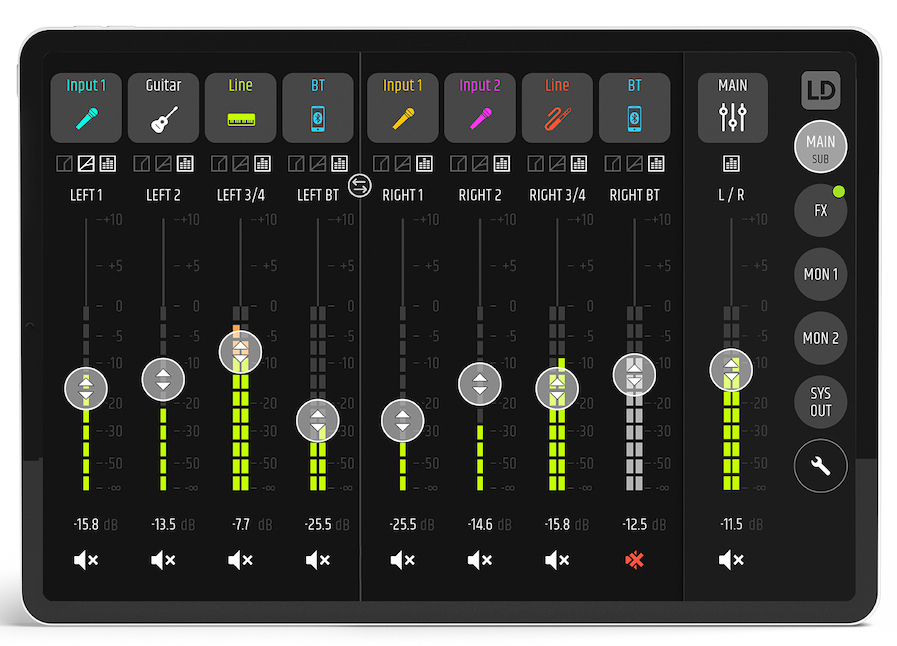The image size is (897, 646).
Task: Switch to the FX mix view
Action: [x=820, y=210]
